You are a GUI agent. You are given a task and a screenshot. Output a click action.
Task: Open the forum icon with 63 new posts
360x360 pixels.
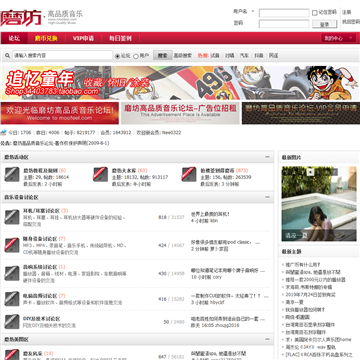point(100,174)
